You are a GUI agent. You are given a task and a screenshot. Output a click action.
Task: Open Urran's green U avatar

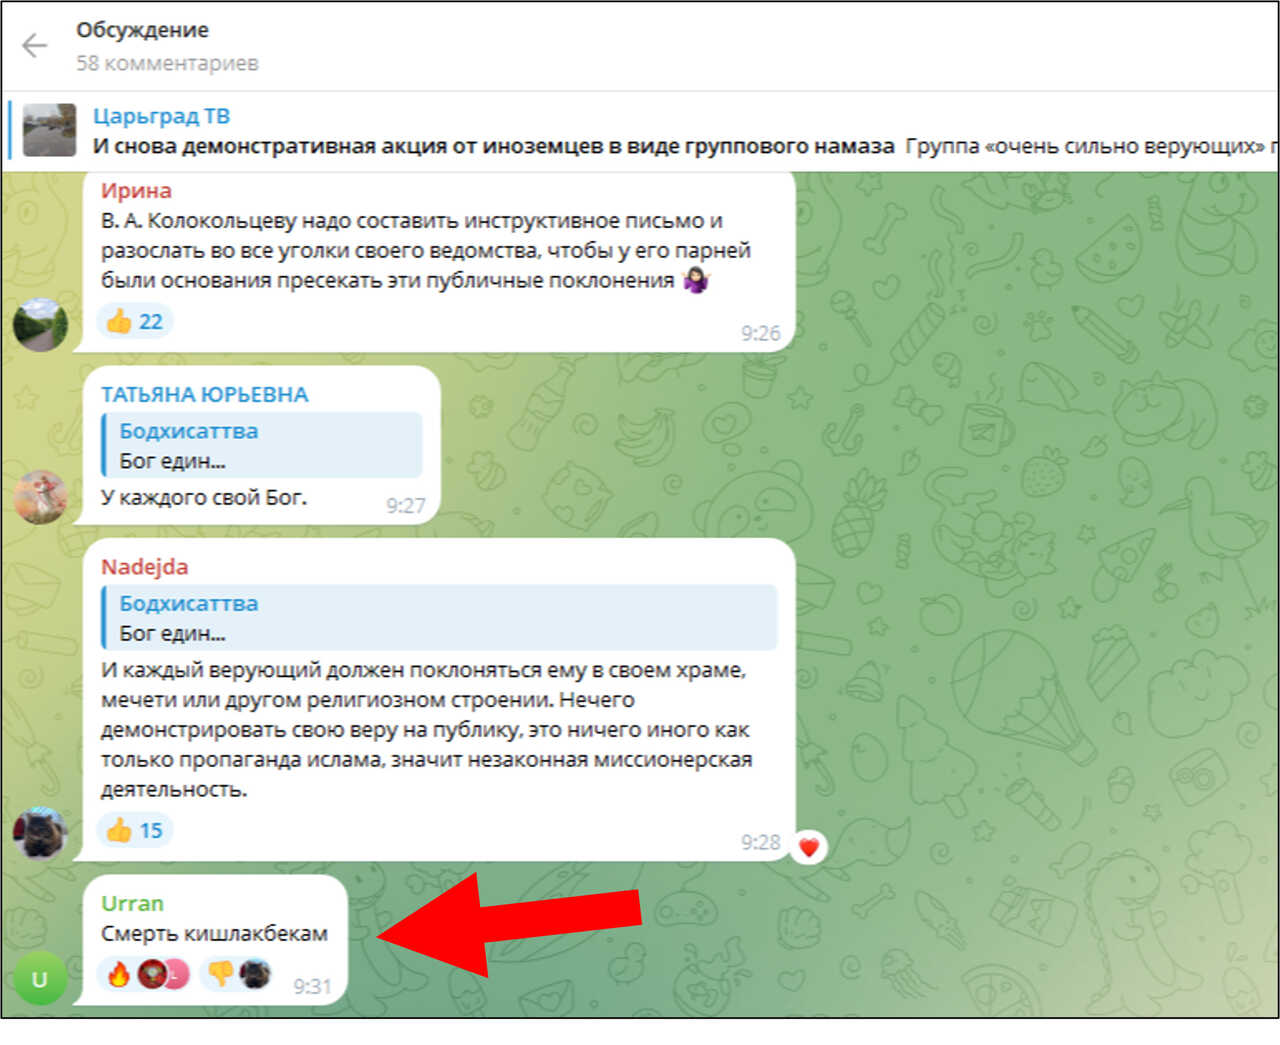tap(40, 979)
